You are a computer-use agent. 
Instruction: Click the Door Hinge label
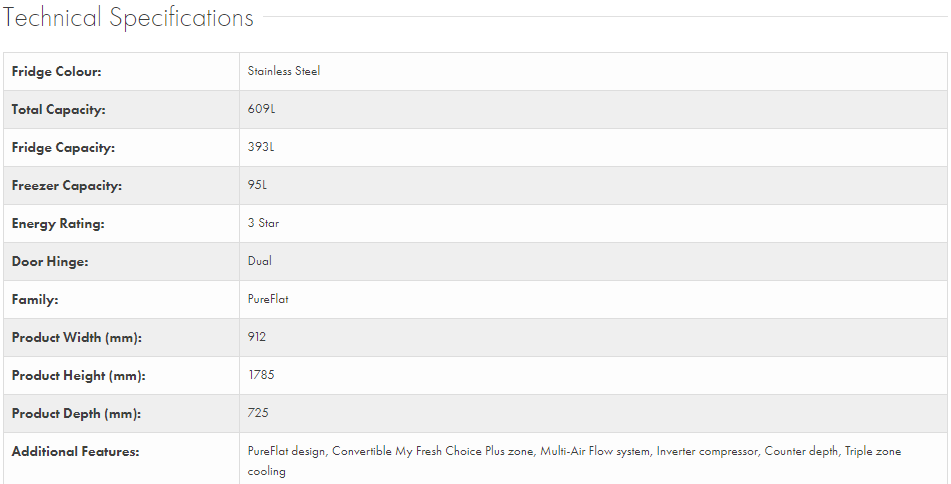coord(50,262)
